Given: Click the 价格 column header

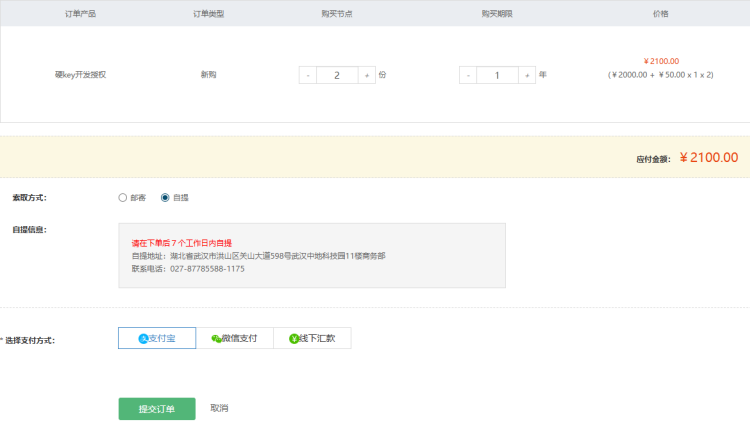Looking at the screenshot, I should tap(660, 14).
